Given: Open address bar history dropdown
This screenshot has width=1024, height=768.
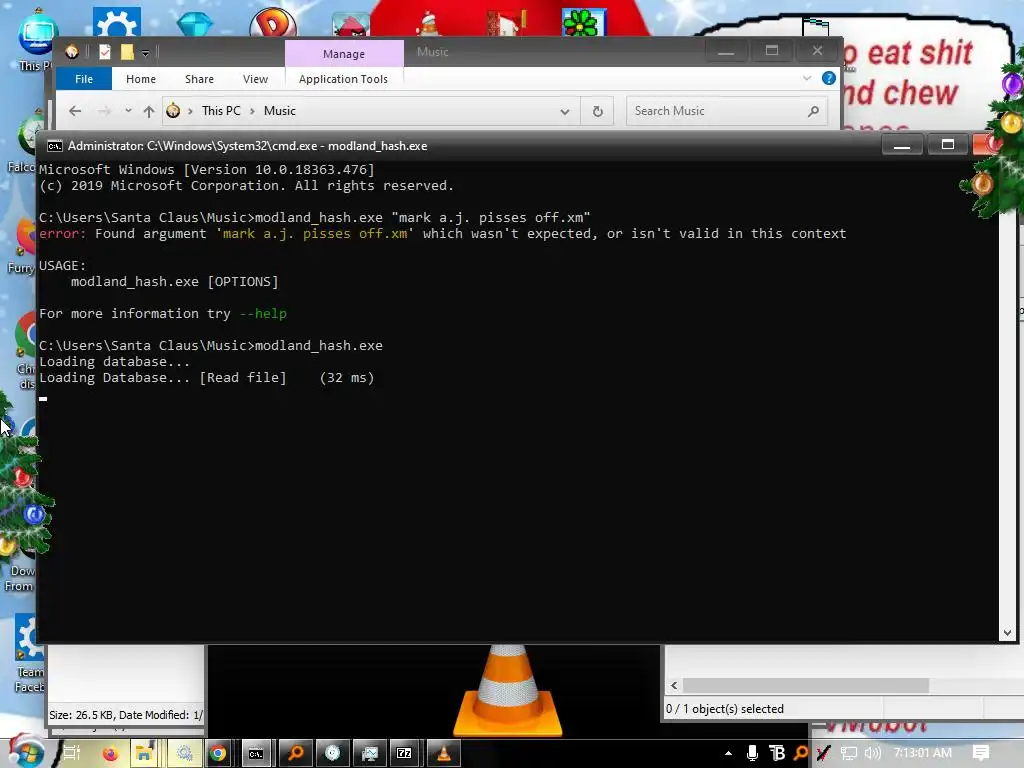Looking at the screenshot, I should pos(565,112).
